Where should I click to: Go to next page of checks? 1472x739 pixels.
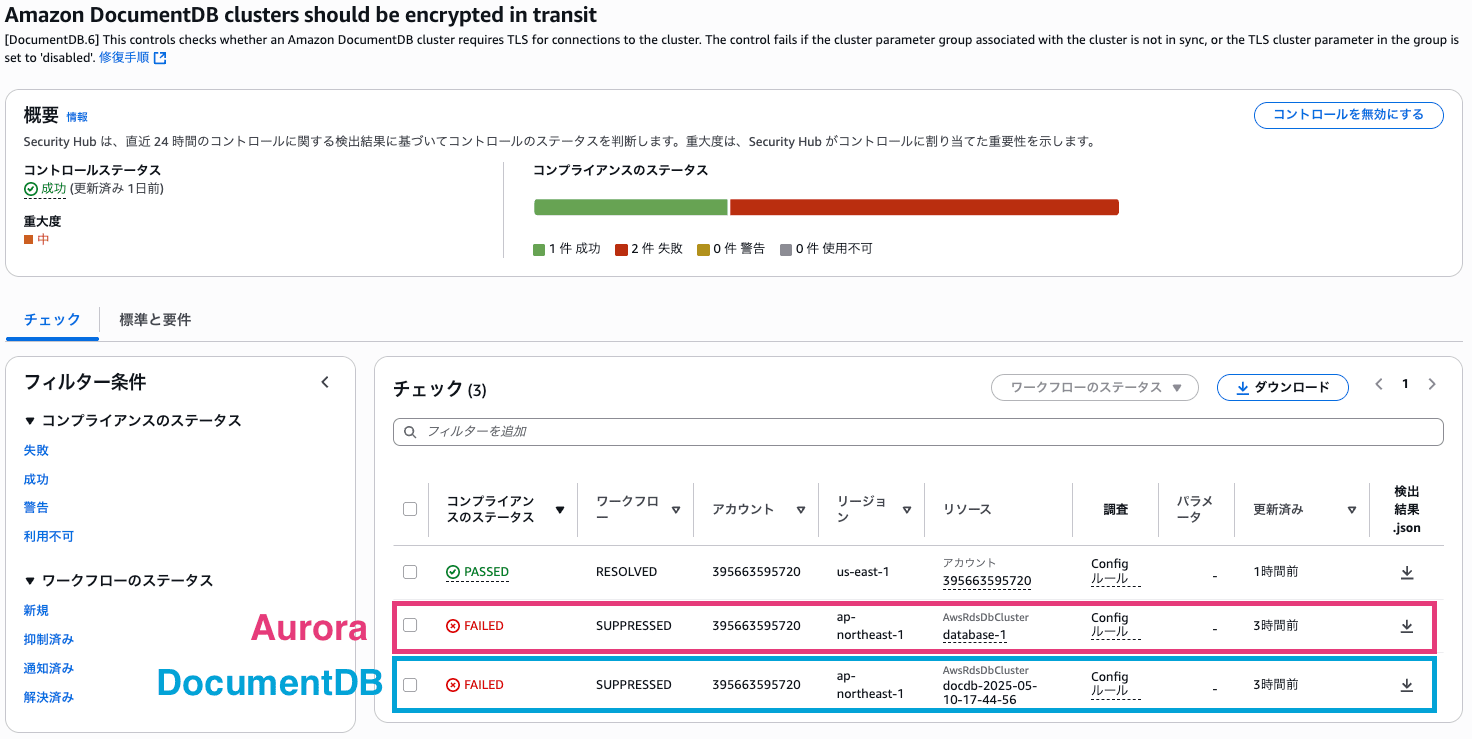click(x=1432, y=384)
